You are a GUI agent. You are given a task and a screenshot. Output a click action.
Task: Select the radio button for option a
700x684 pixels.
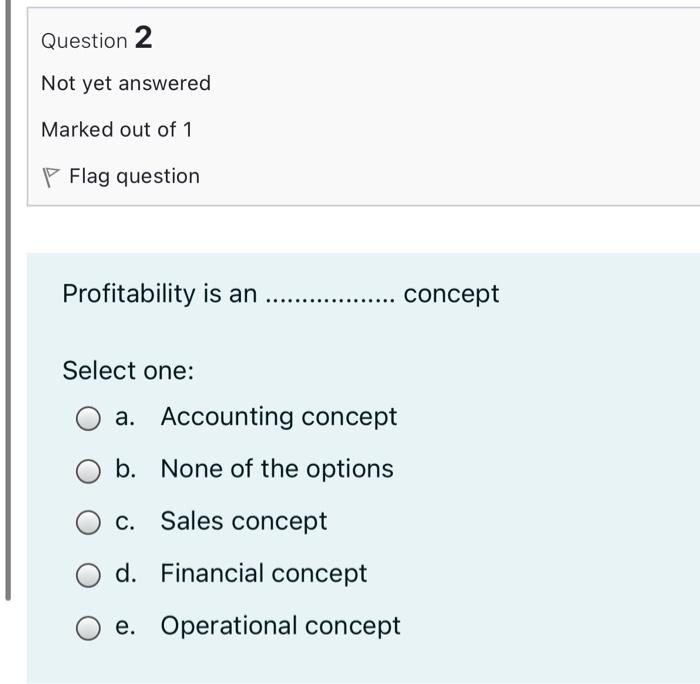(90, 418)
